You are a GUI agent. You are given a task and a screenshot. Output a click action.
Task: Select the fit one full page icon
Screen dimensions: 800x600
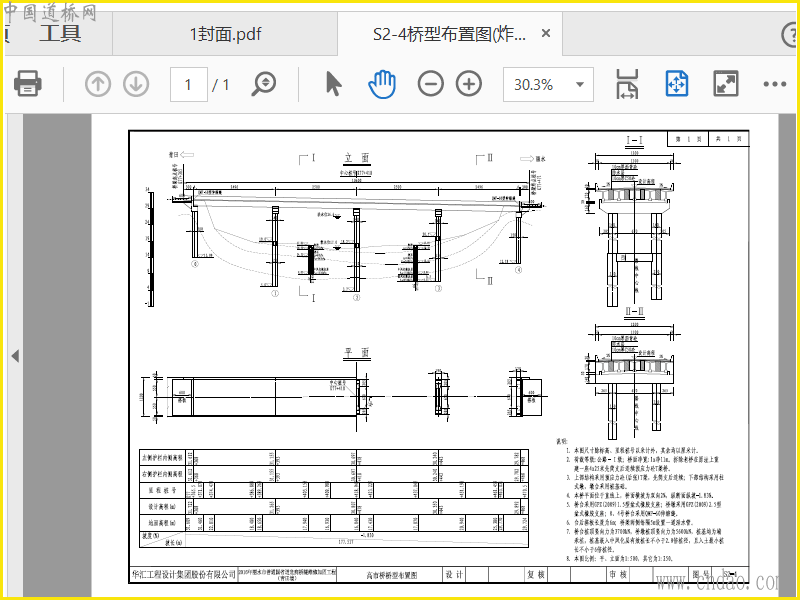677,84
